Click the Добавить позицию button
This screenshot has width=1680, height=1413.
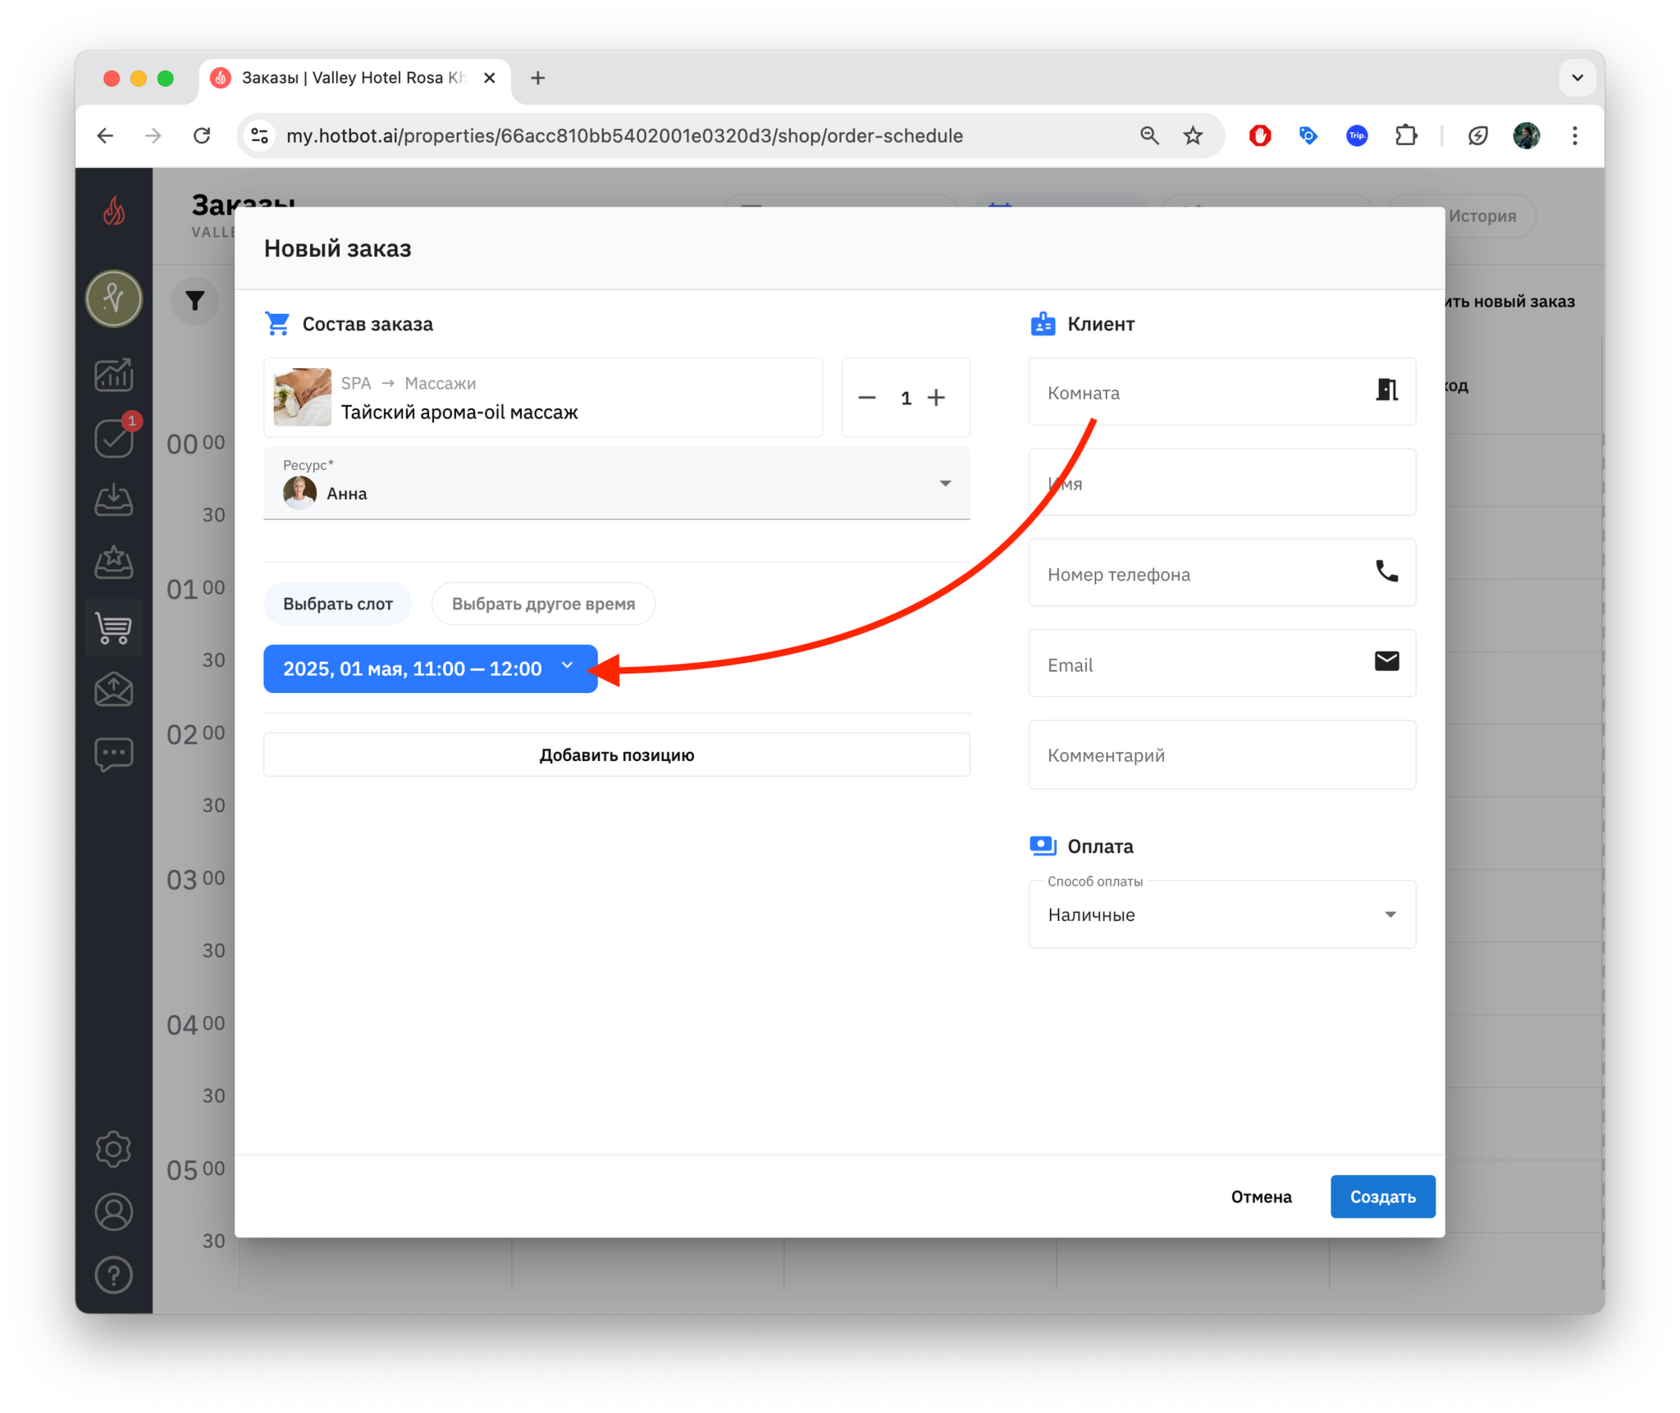617,755
